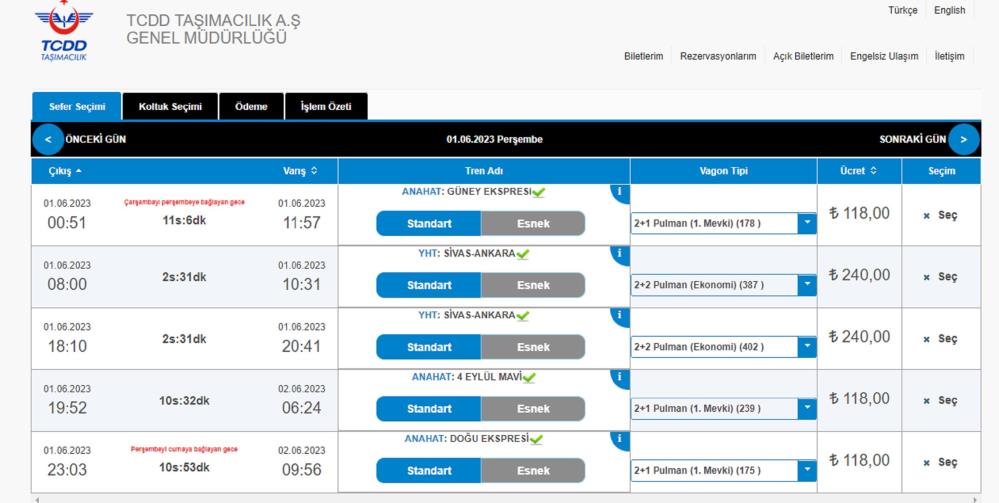Click green checkmark beside Güney Ekspresi
This screenshot has height=503, width=999.
539,192
